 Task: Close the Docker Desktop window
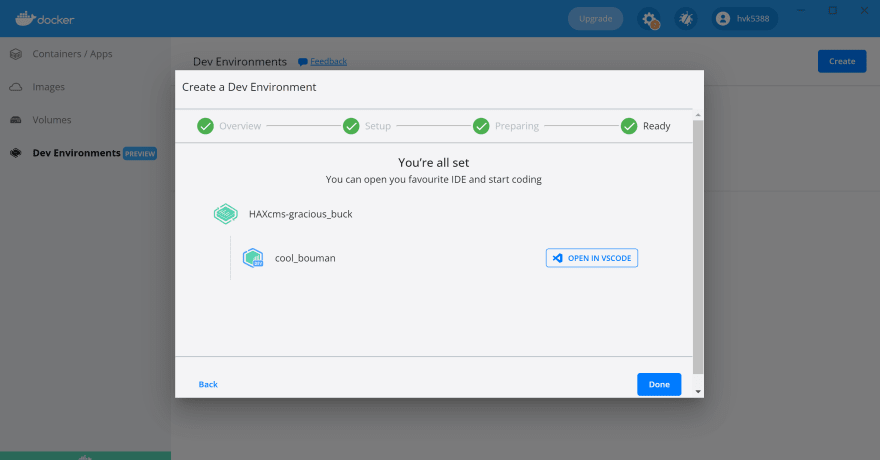coord(864,11)
